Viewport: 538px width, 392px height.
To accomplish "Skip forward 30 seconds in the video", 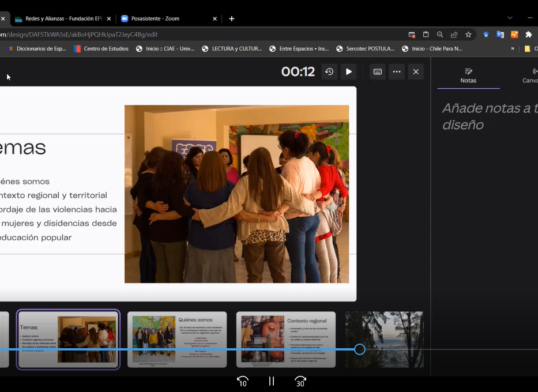I will click(300, 381).
